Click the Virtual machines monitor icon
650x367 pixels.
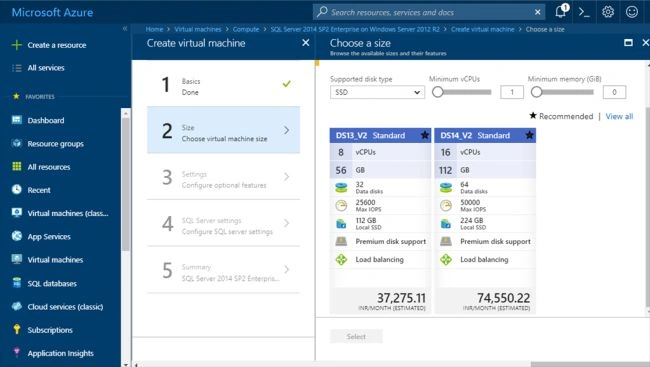coord(17,259)
